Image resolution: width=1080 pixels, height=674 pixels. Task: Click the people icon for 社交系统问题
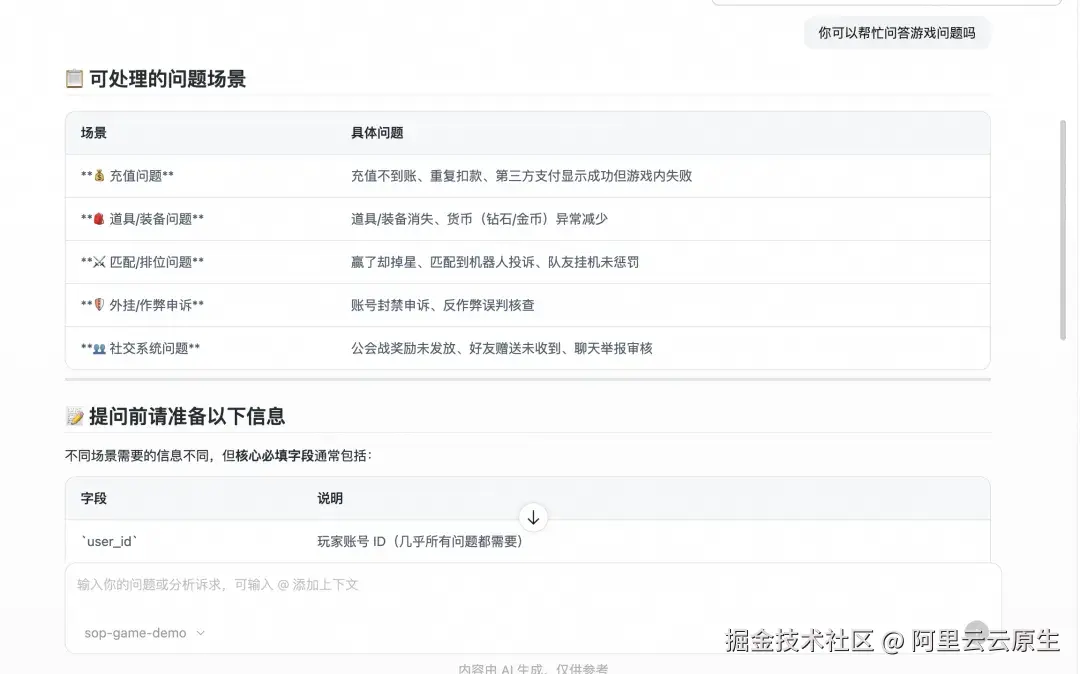pos(100,347)
